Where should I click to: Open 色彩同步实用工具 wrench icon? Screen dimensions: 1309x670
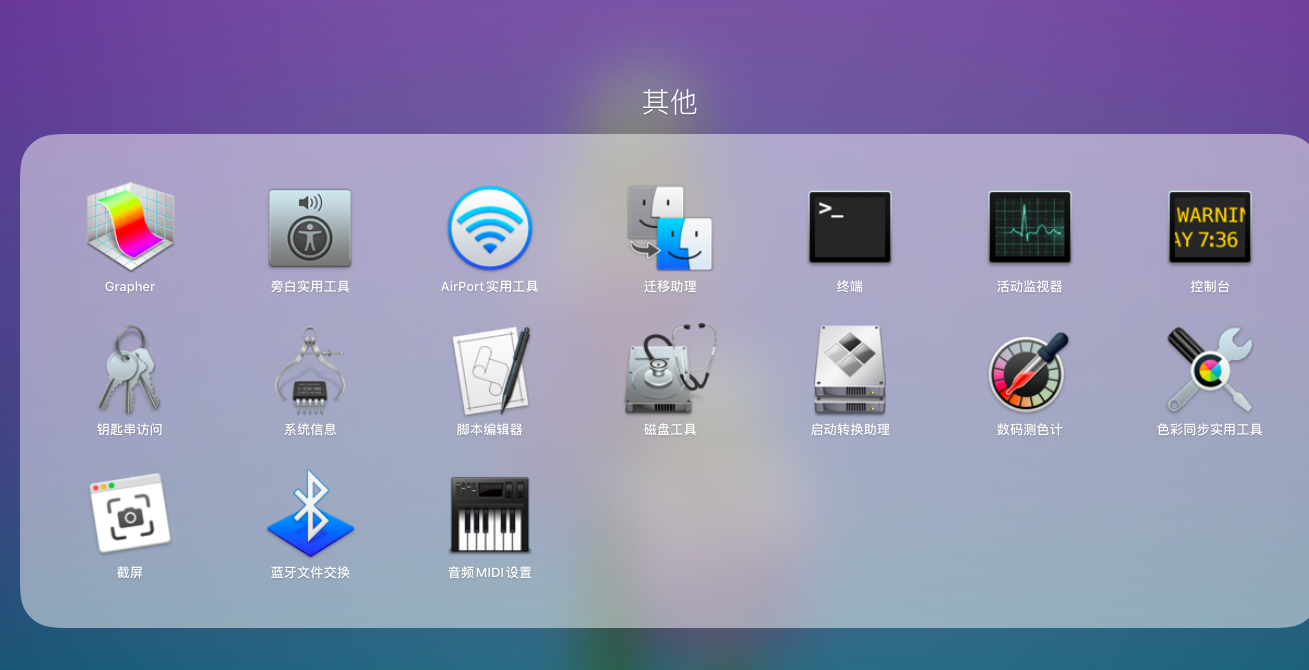(1210, 369)
